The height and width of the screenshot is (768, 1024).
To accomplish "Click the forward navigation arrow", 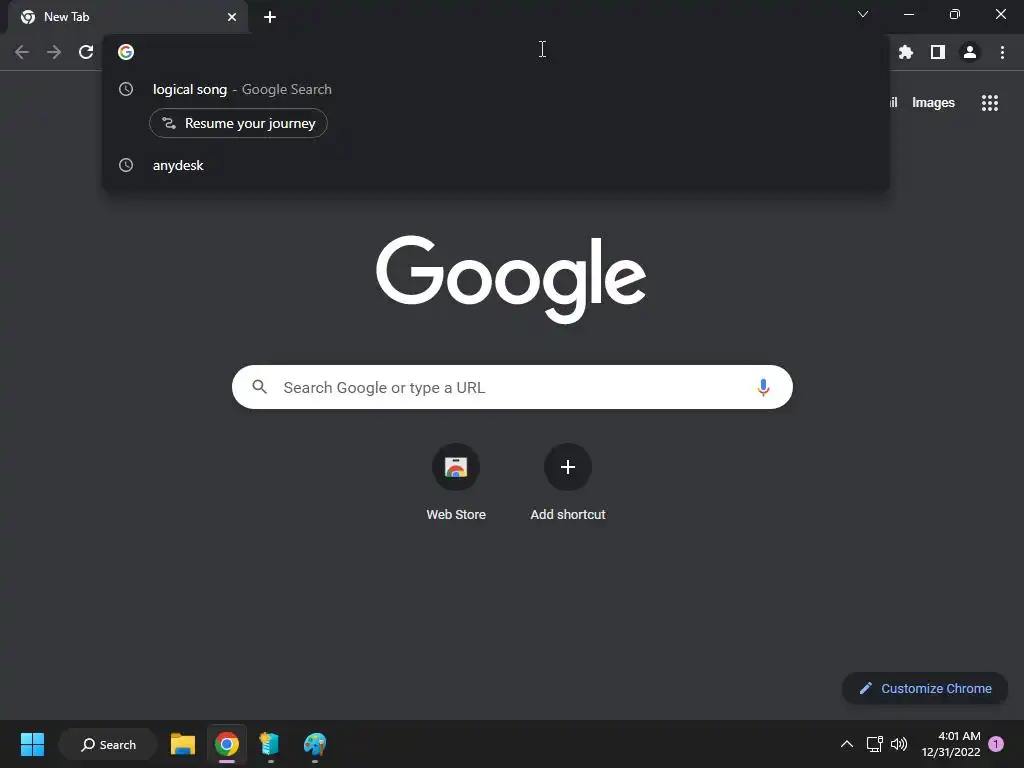I will [54, 52].
